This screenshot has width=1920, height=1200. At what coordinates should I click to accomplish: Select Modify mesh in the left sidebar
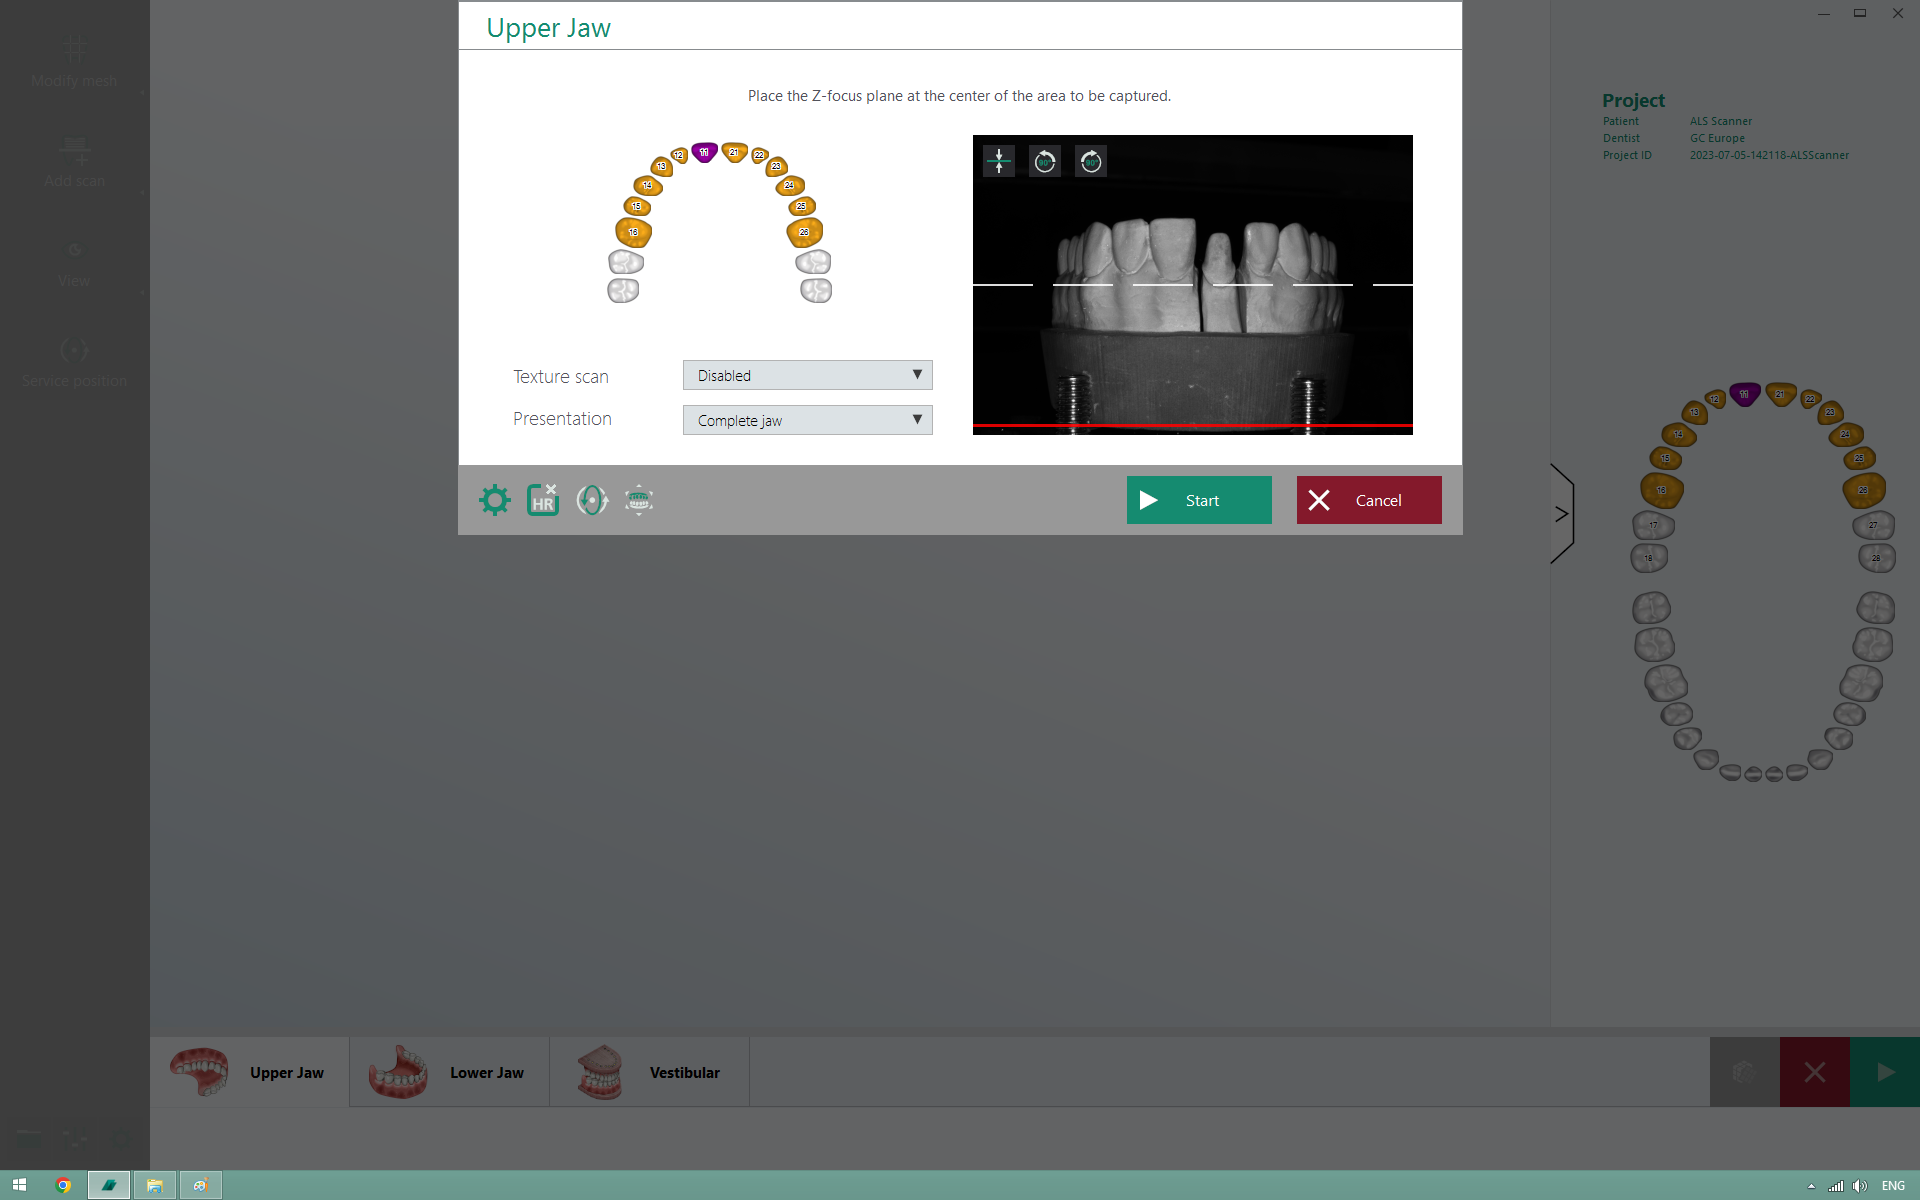pos(74,60)
